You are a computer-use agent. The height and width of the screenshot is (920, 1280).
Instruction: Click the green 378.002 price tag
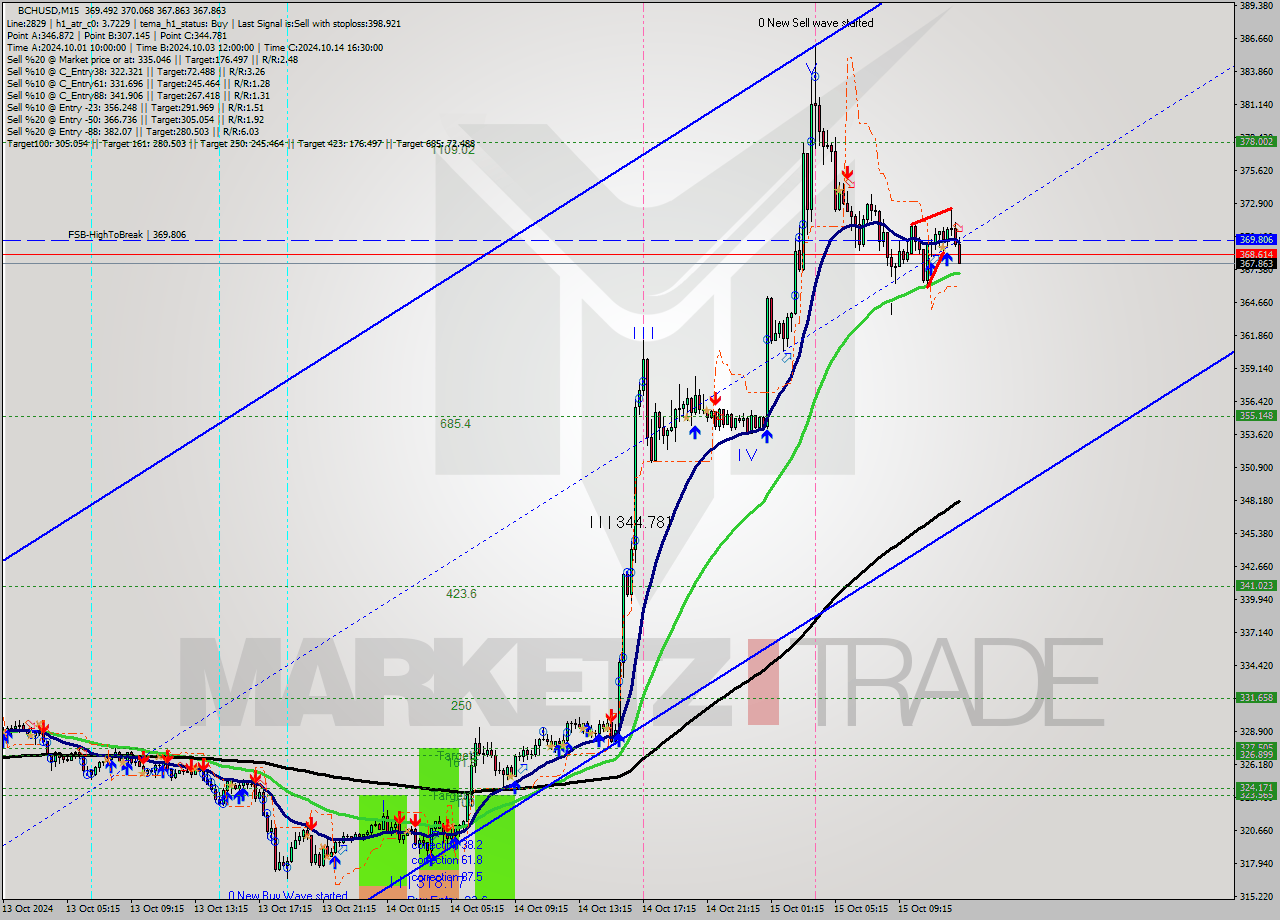(1256, 141)
